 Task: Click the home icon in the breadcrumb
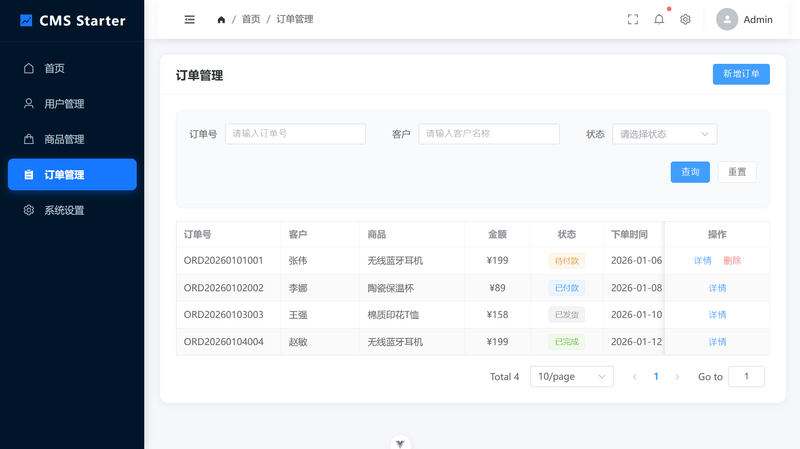221,19
